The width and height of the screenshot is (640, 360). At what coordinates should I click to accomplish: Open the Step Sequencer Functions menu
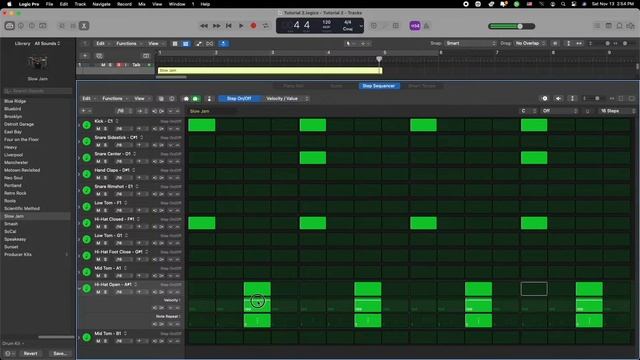click(x=114, y=98)
